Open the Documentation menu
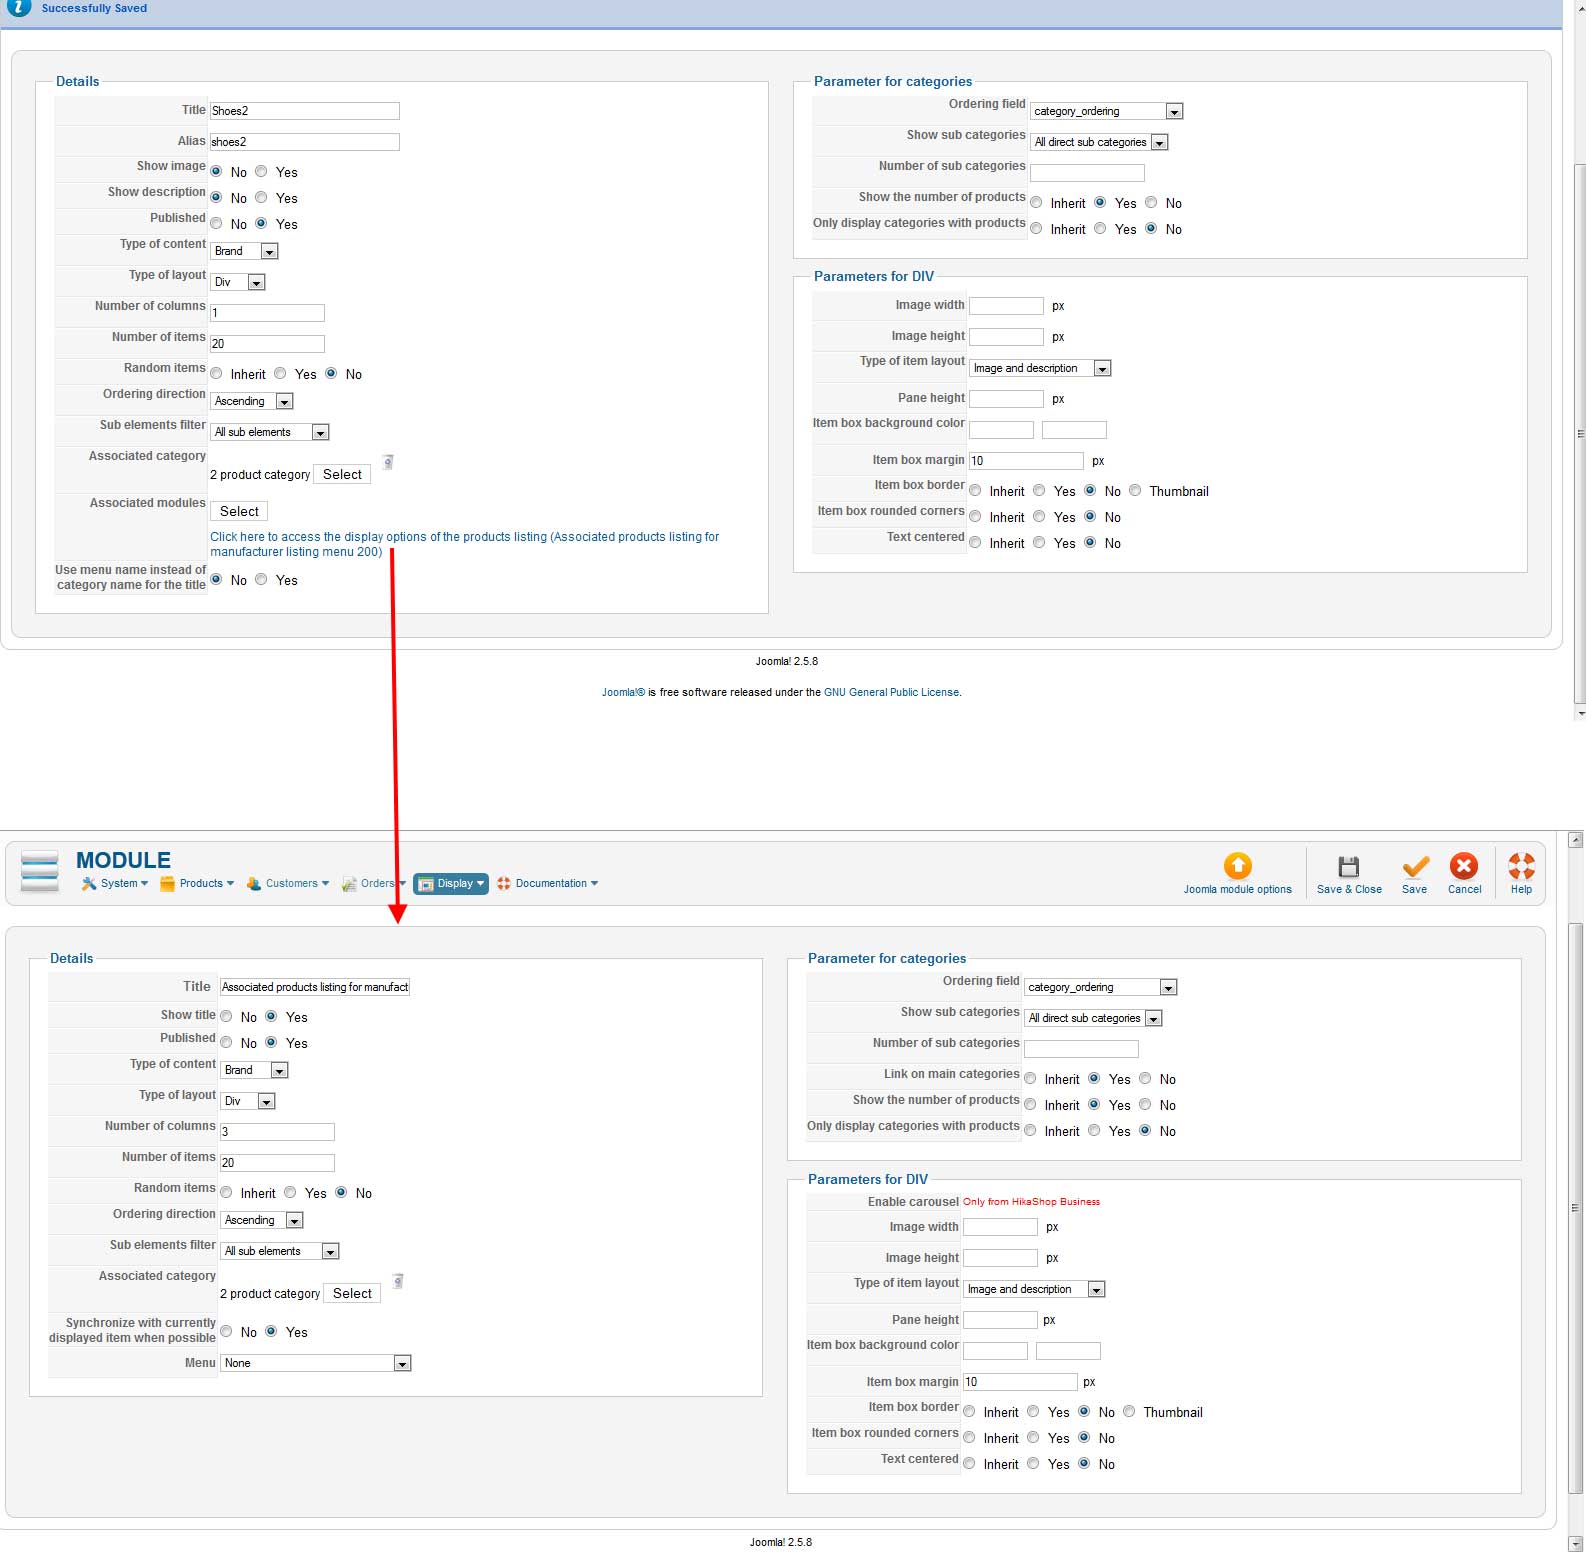The image size is (1586, 1553). coord(548,884)
